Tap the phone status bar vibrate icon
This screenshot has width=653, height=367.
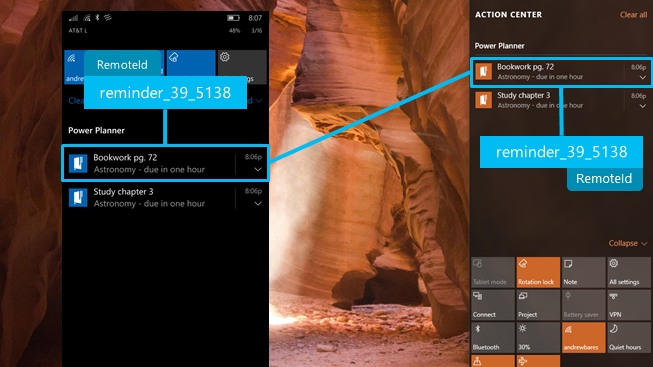[108, 17]
